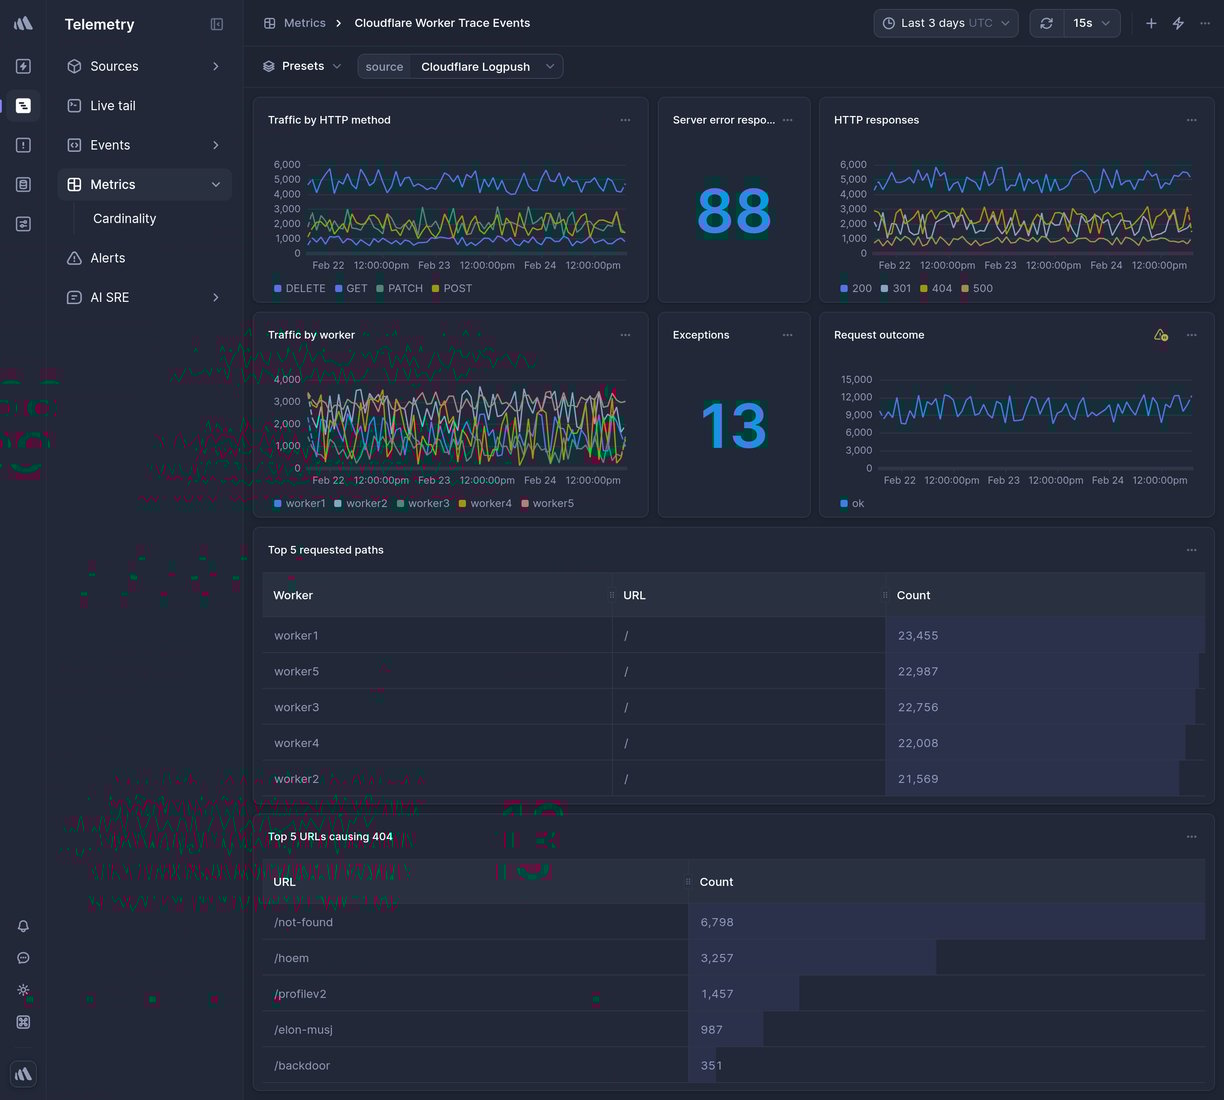Open feedback chat bubble icon in sidebar
1224x1100 pixels.
click(x=22, y=958)
